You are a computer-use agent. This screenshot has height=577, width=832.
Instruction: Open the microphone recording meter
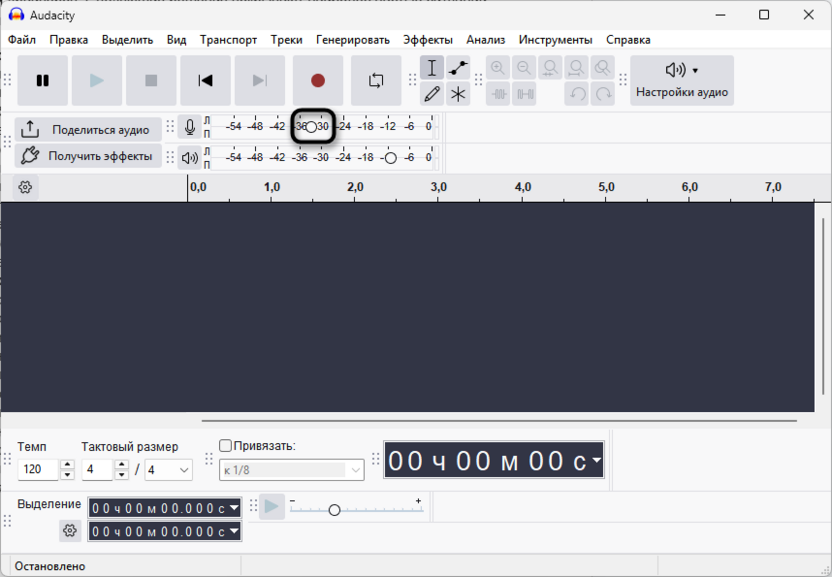point(190,127)
